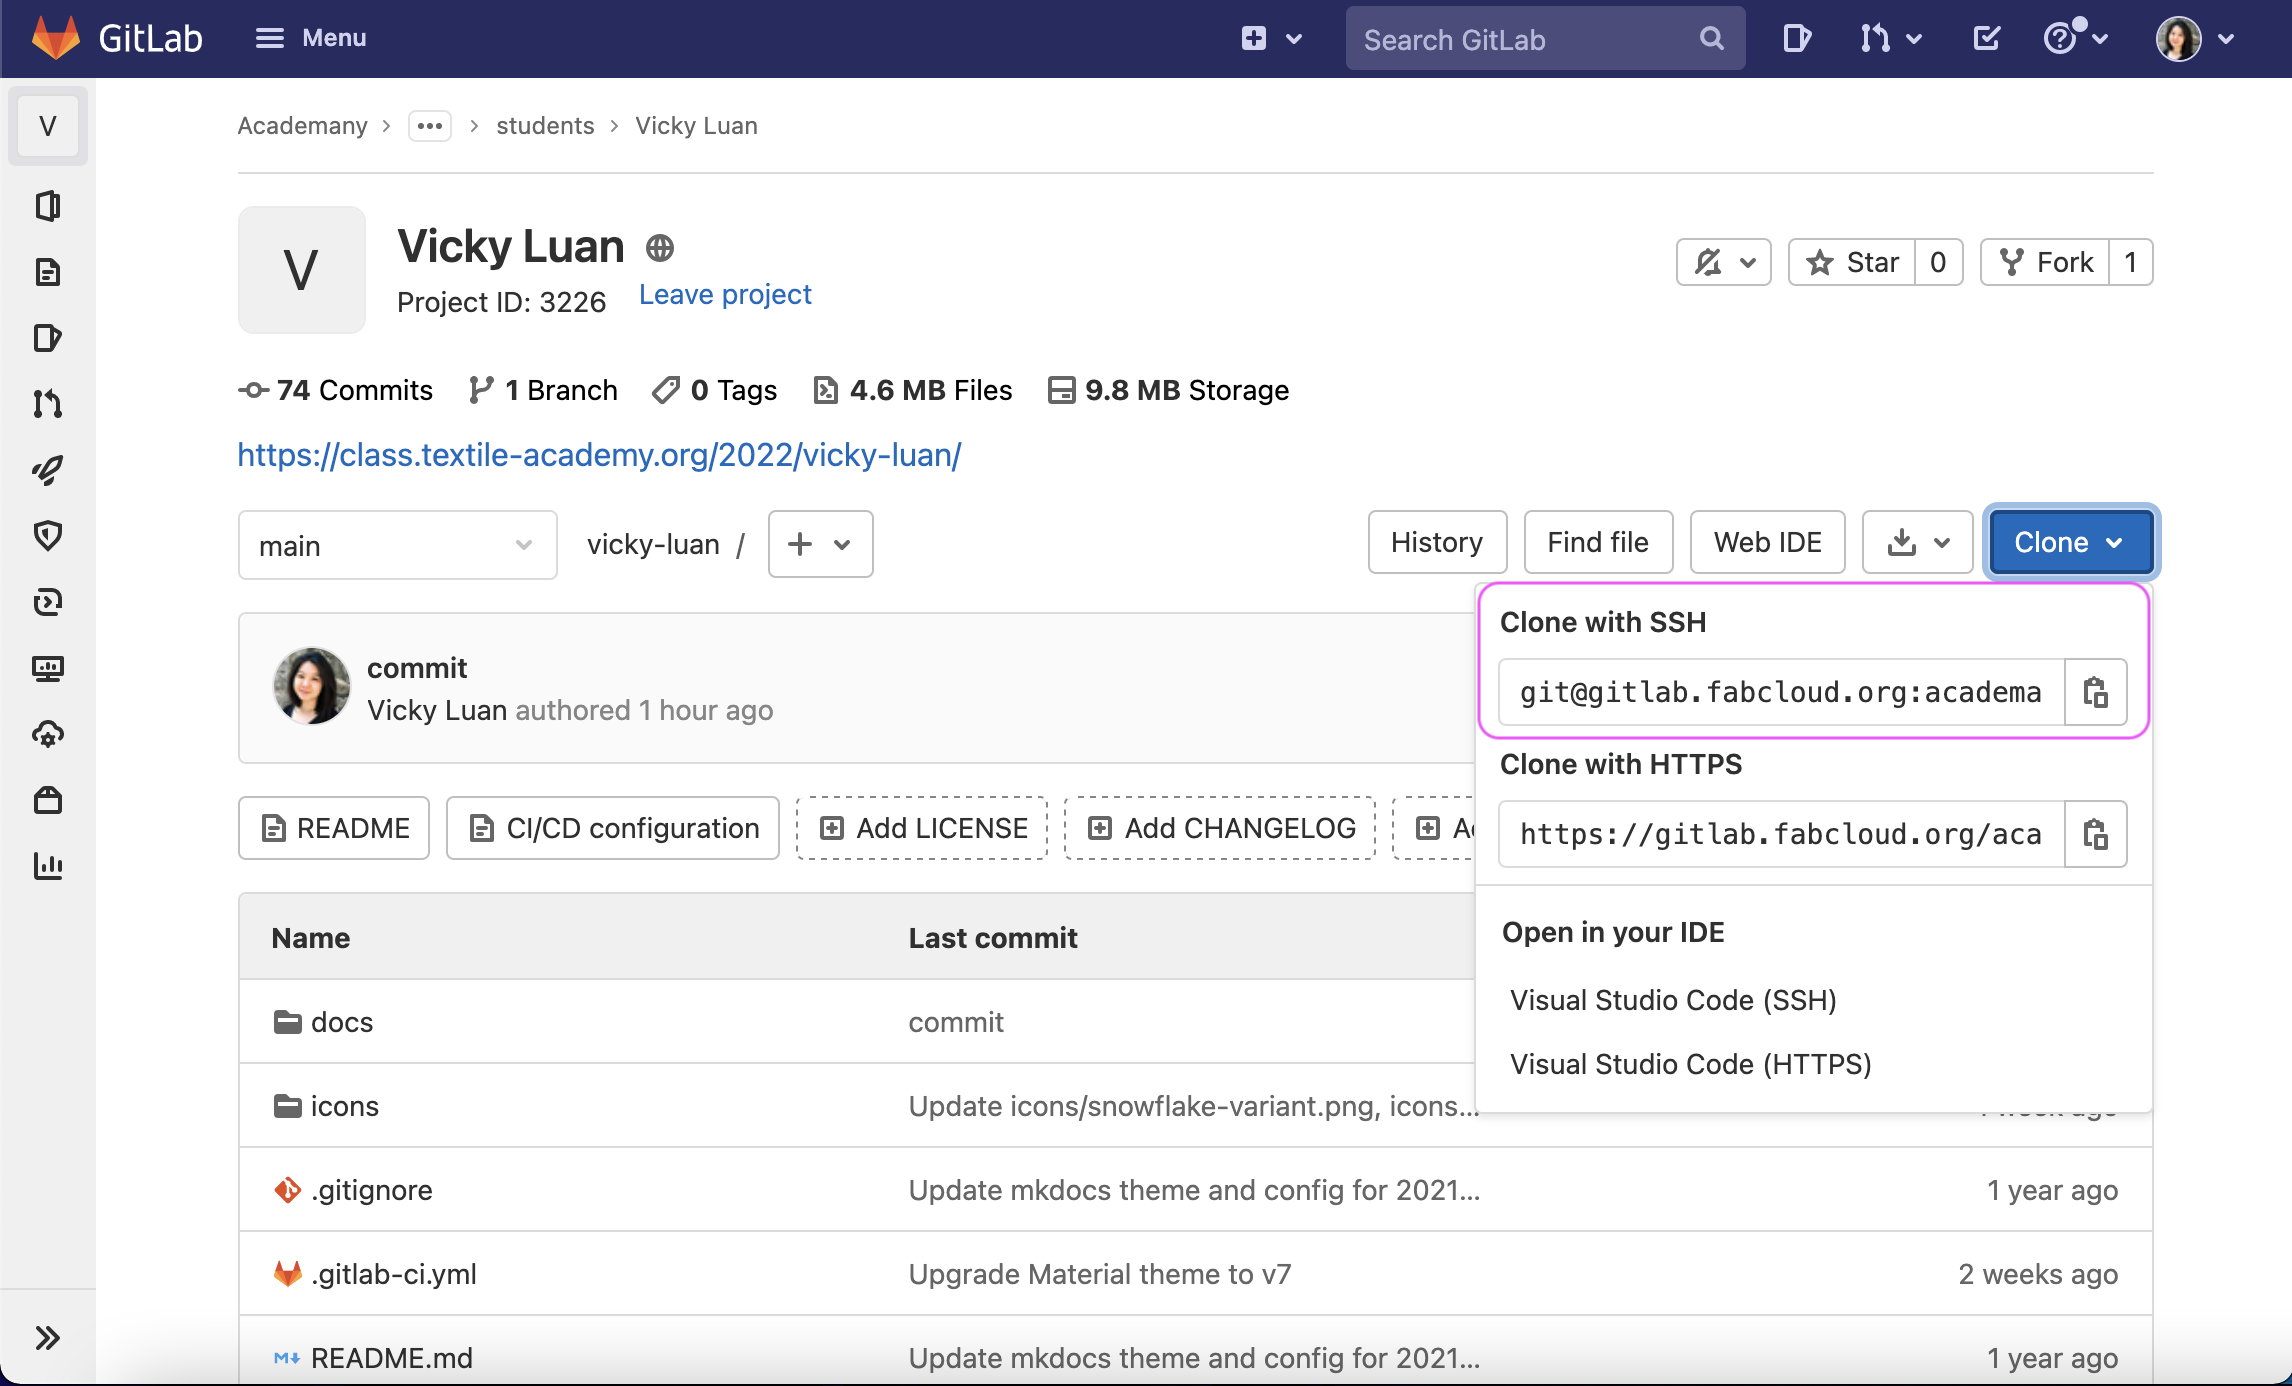Open 1 Branch link

pos(543,390)
